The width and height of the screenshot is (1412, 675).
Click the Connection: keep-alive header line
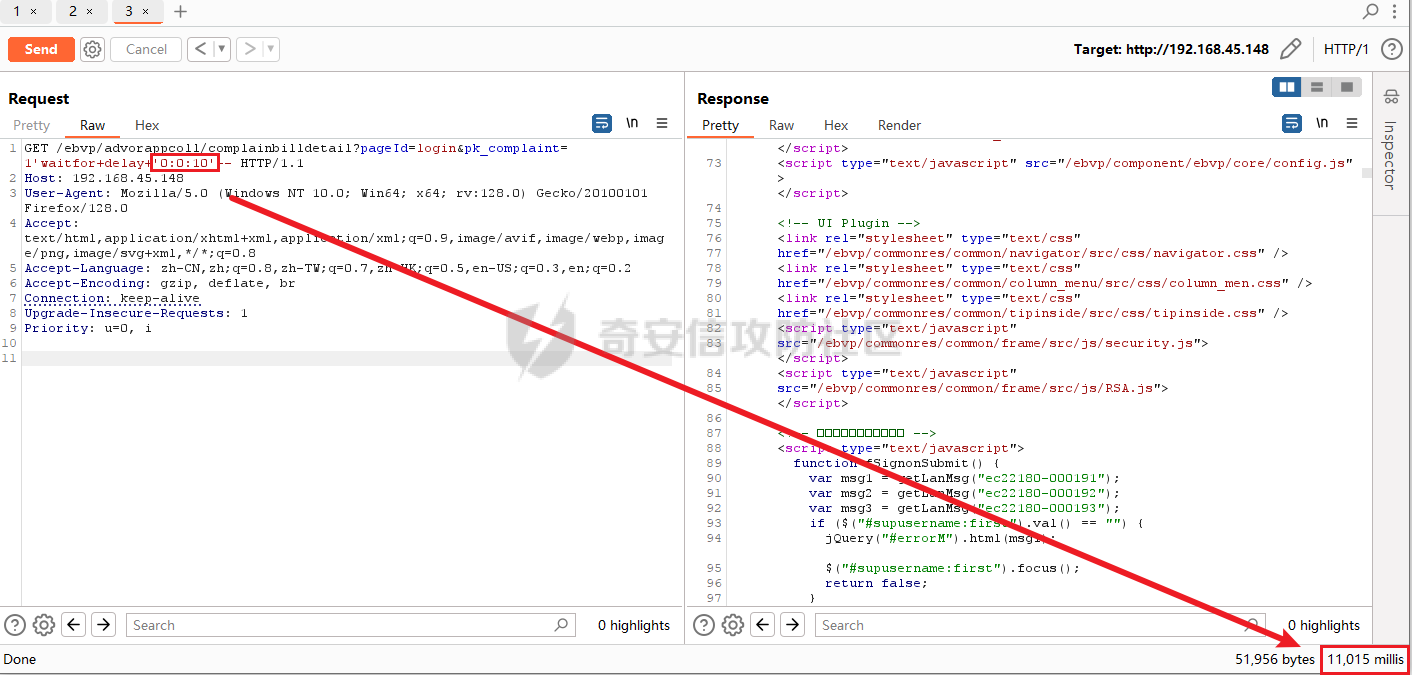coord(112,298)
